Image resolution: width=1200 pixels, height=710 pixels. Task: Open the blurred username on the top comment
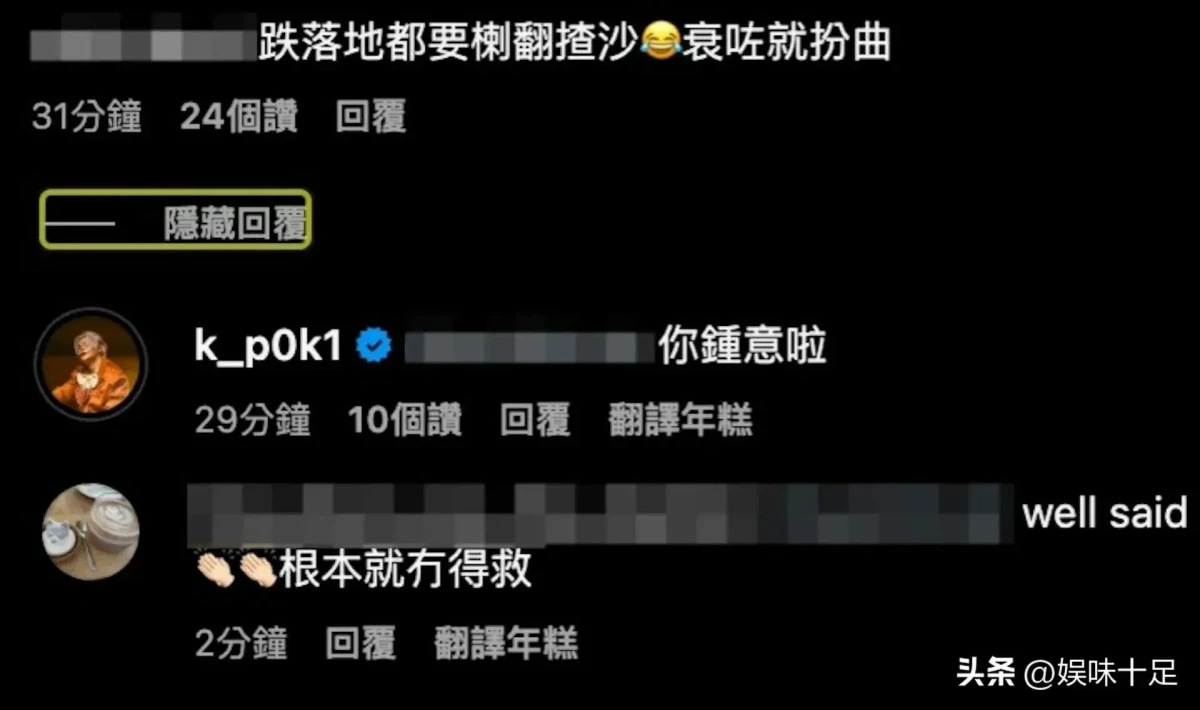(x=144, y=45)
